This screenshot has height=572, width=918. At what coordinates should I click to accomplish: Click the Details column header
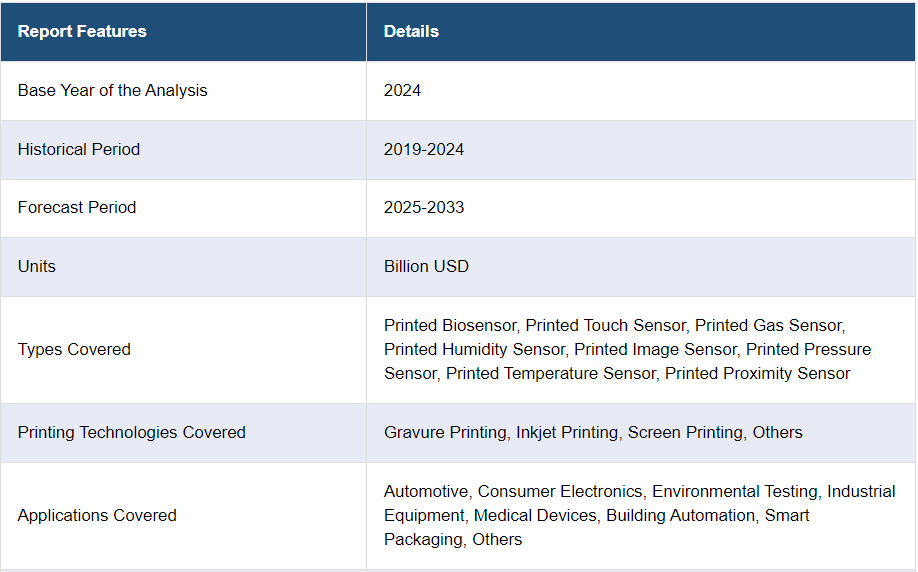411,31
